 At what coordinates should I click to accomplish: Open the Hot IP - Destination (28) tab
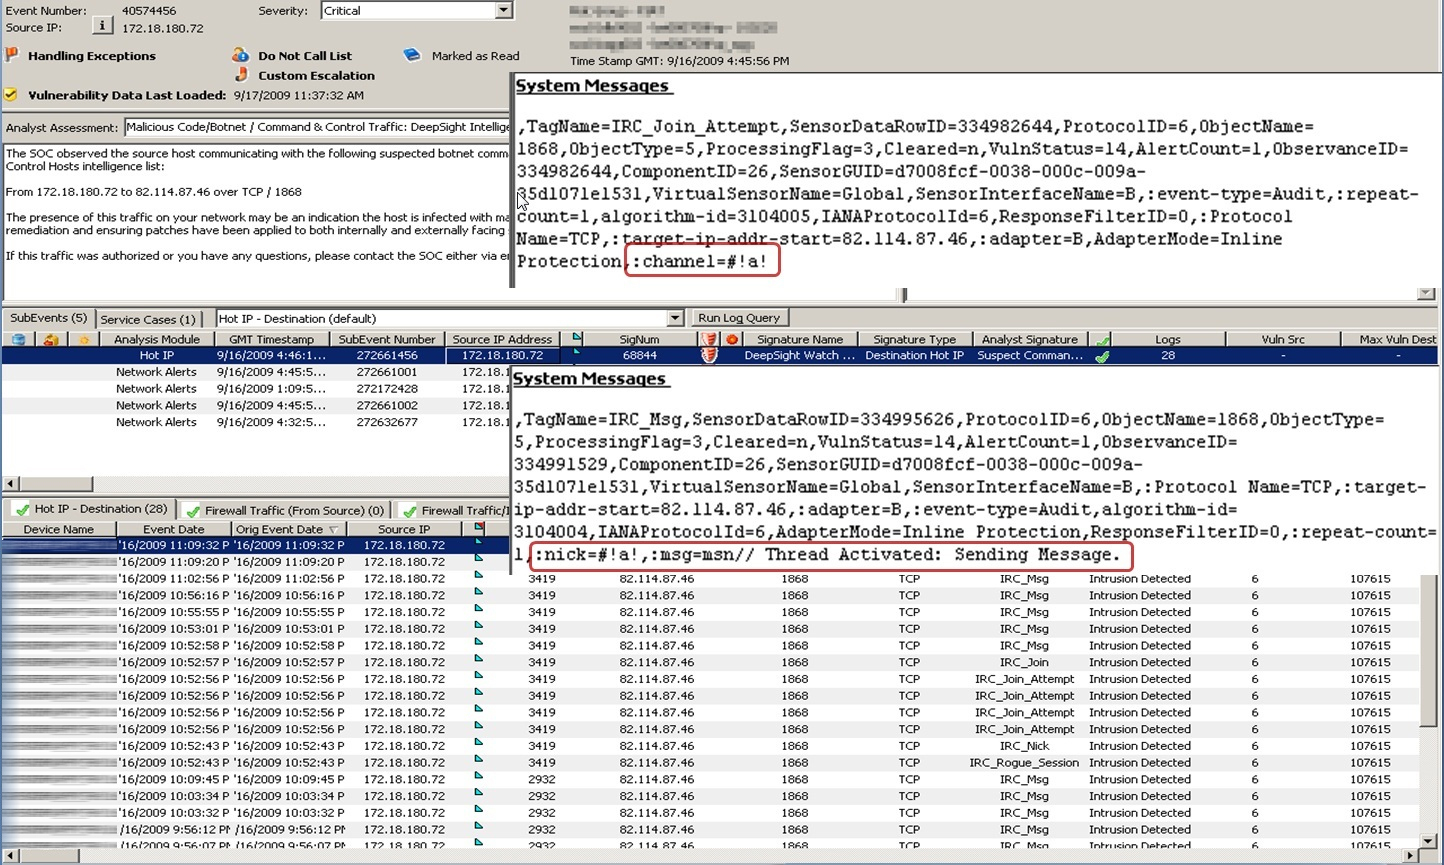[x=91, y=509]
